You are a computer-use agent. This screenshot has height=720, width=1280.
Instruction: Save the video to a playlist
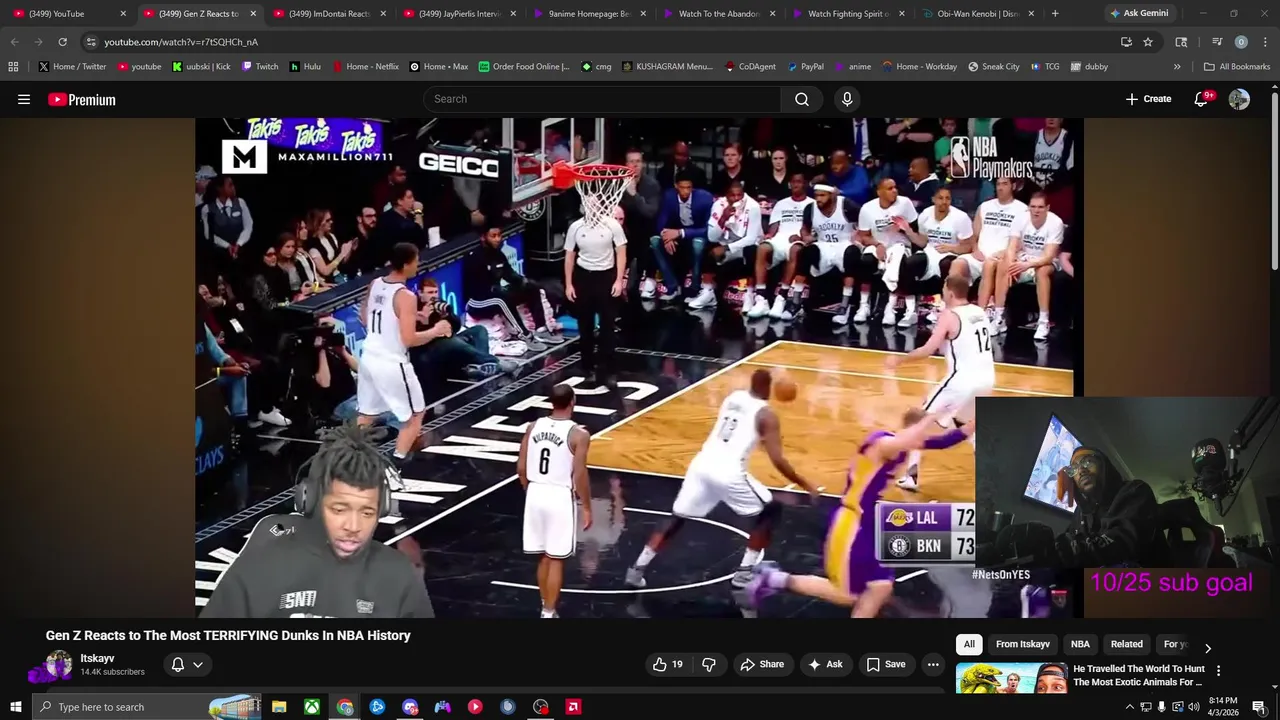tap(886, 664)
